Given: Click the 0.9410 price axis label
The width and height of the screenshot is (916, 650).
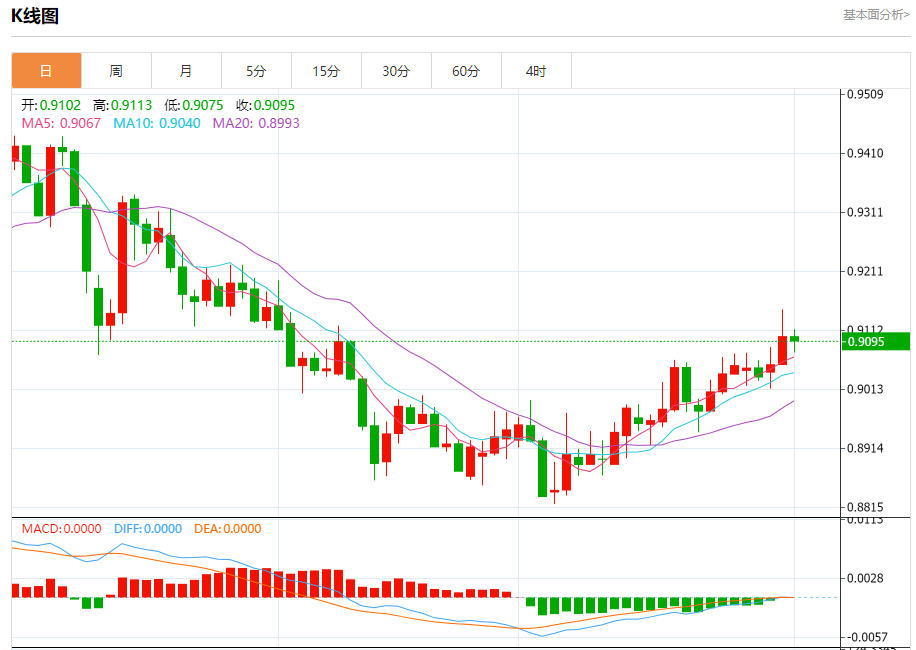Looking at the screenshot, I should pos(865,153).
